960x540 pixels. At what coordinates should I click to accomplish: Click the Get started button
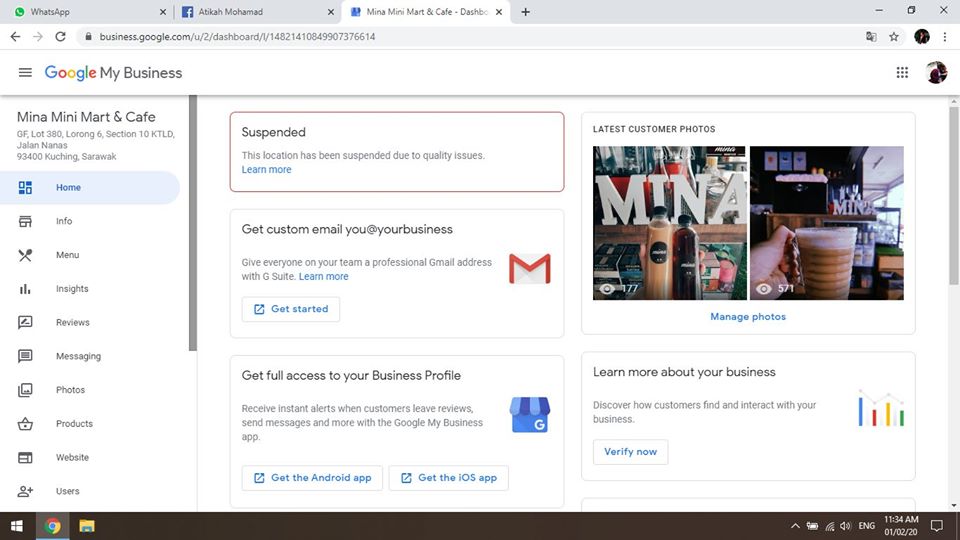pos(291,309)
